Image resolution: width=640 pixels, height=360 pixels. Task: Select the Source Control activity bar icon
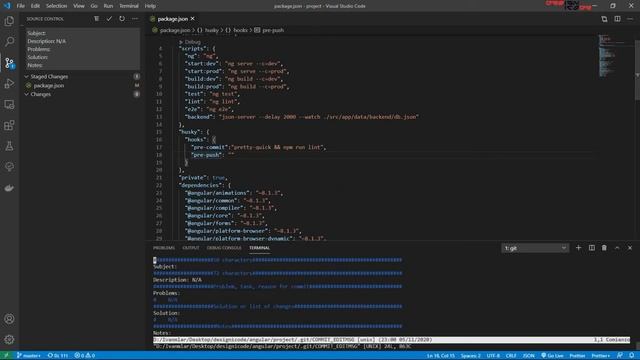9,63
